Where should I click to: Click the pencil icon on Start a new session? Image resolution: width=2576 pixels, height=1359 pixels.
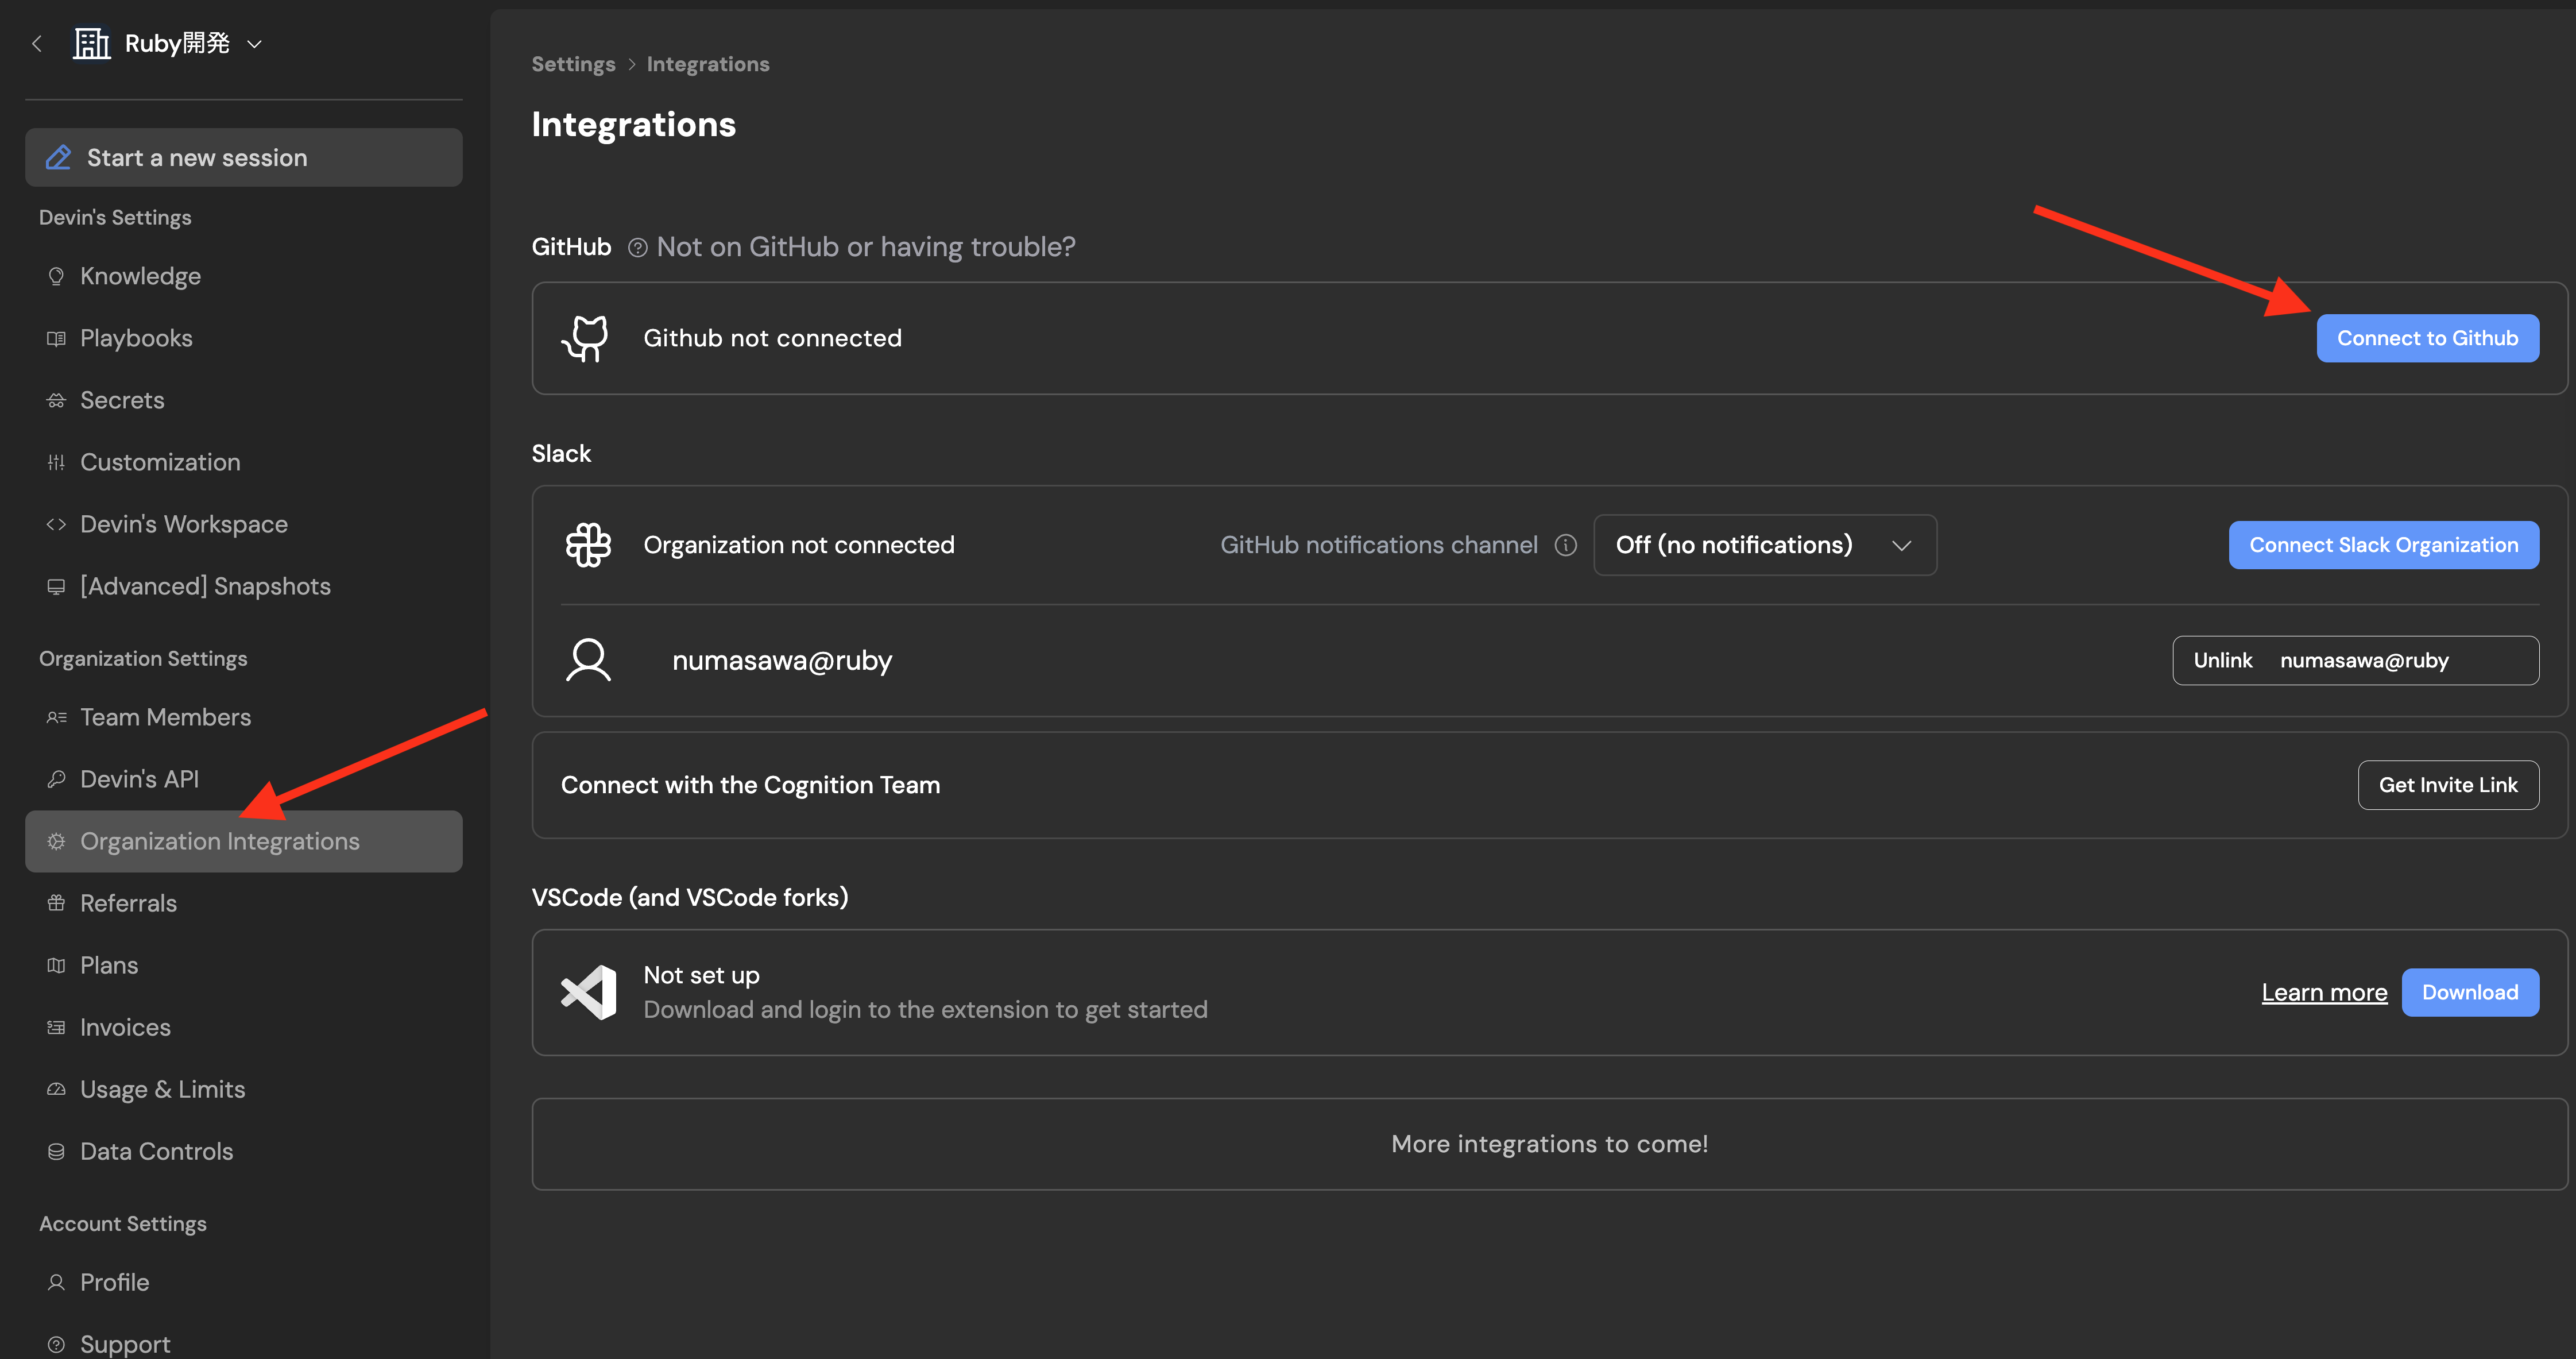click(x=59, y=158)
